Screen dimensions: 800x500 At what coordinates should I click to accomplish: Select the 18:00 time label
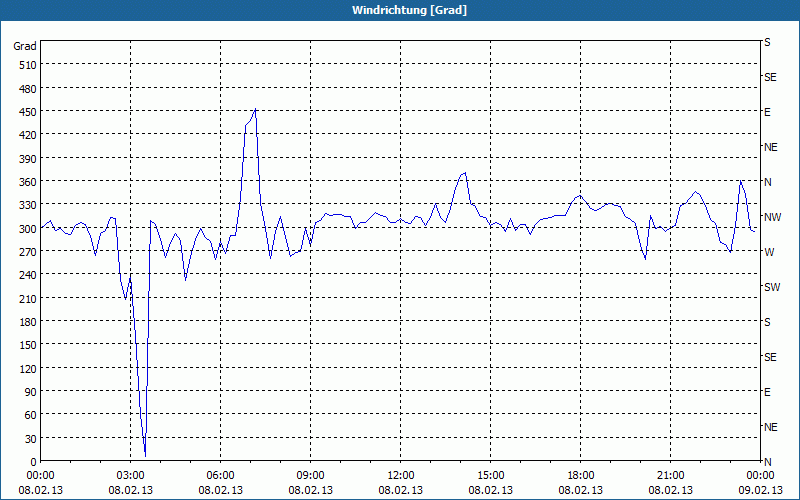point(581,476)
